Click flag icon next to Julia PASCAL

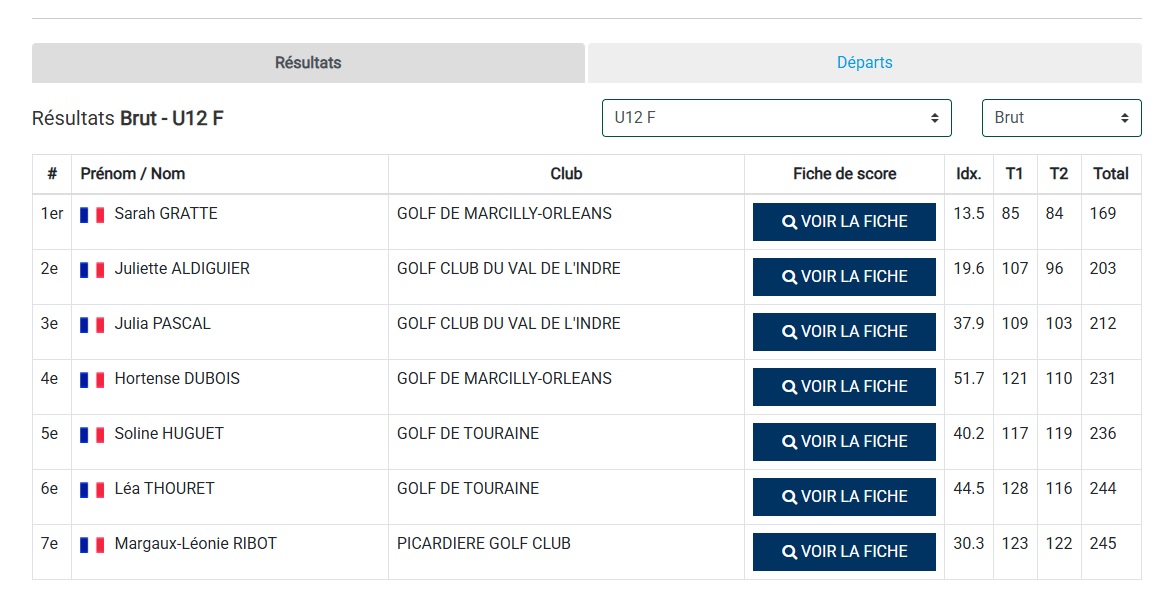(92, 325)
